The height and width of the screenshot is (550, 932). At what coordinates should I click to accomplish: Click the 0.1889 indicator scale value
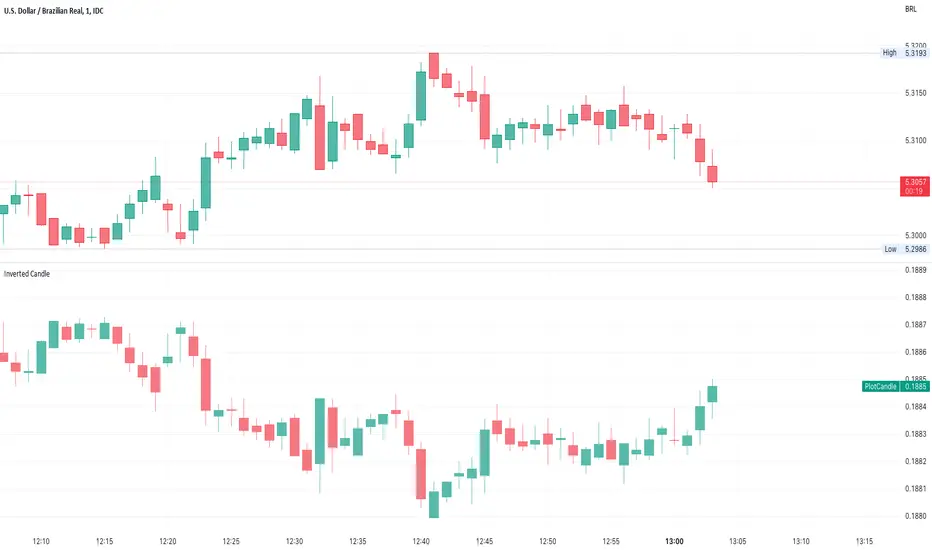pyautogui.click(x=915, y=270)
